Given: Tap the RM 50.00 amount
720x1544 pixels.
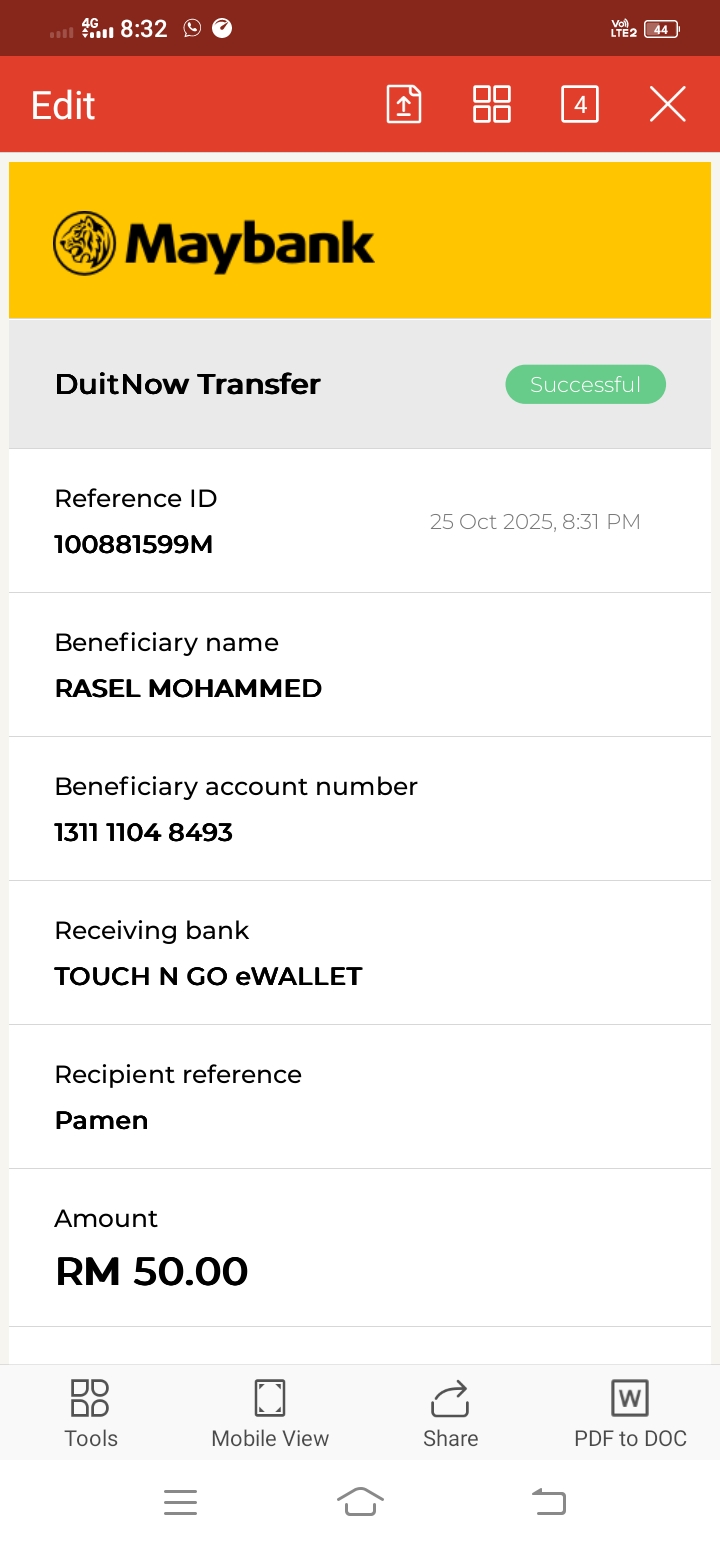Looking at the screenshot, I should click(151, 1272).
